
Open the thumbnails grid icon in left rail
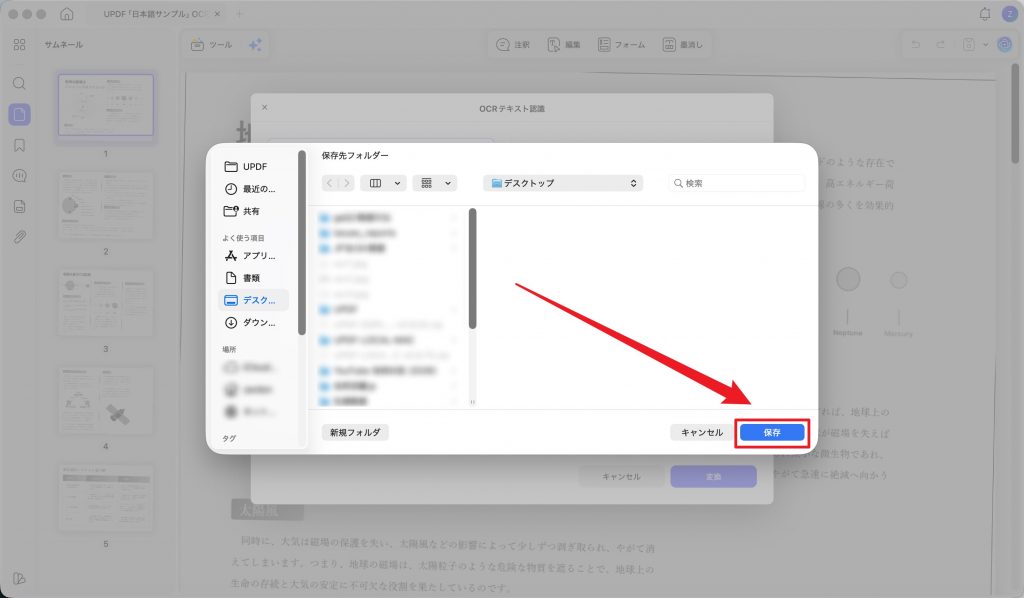20,44
